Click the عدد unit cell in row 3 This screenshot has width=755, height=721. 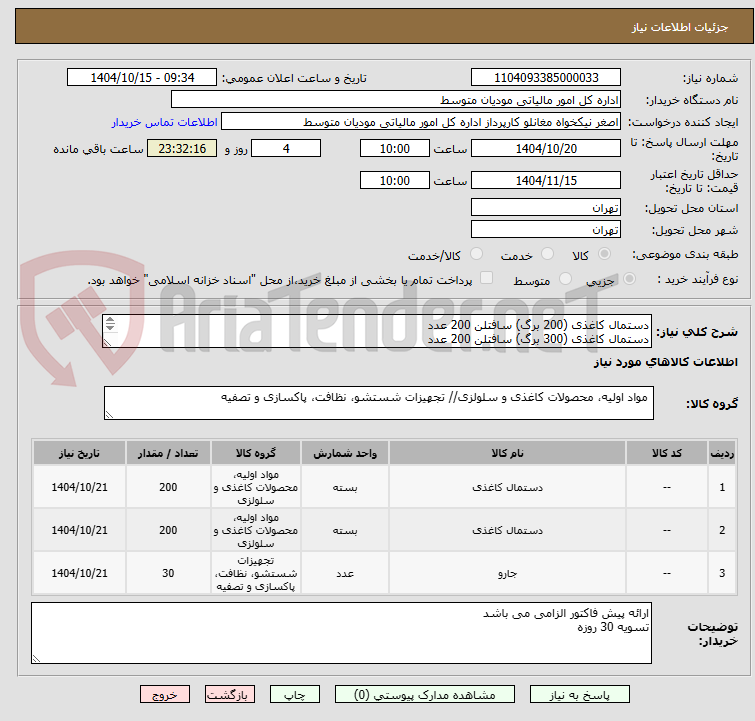(345, 573)
